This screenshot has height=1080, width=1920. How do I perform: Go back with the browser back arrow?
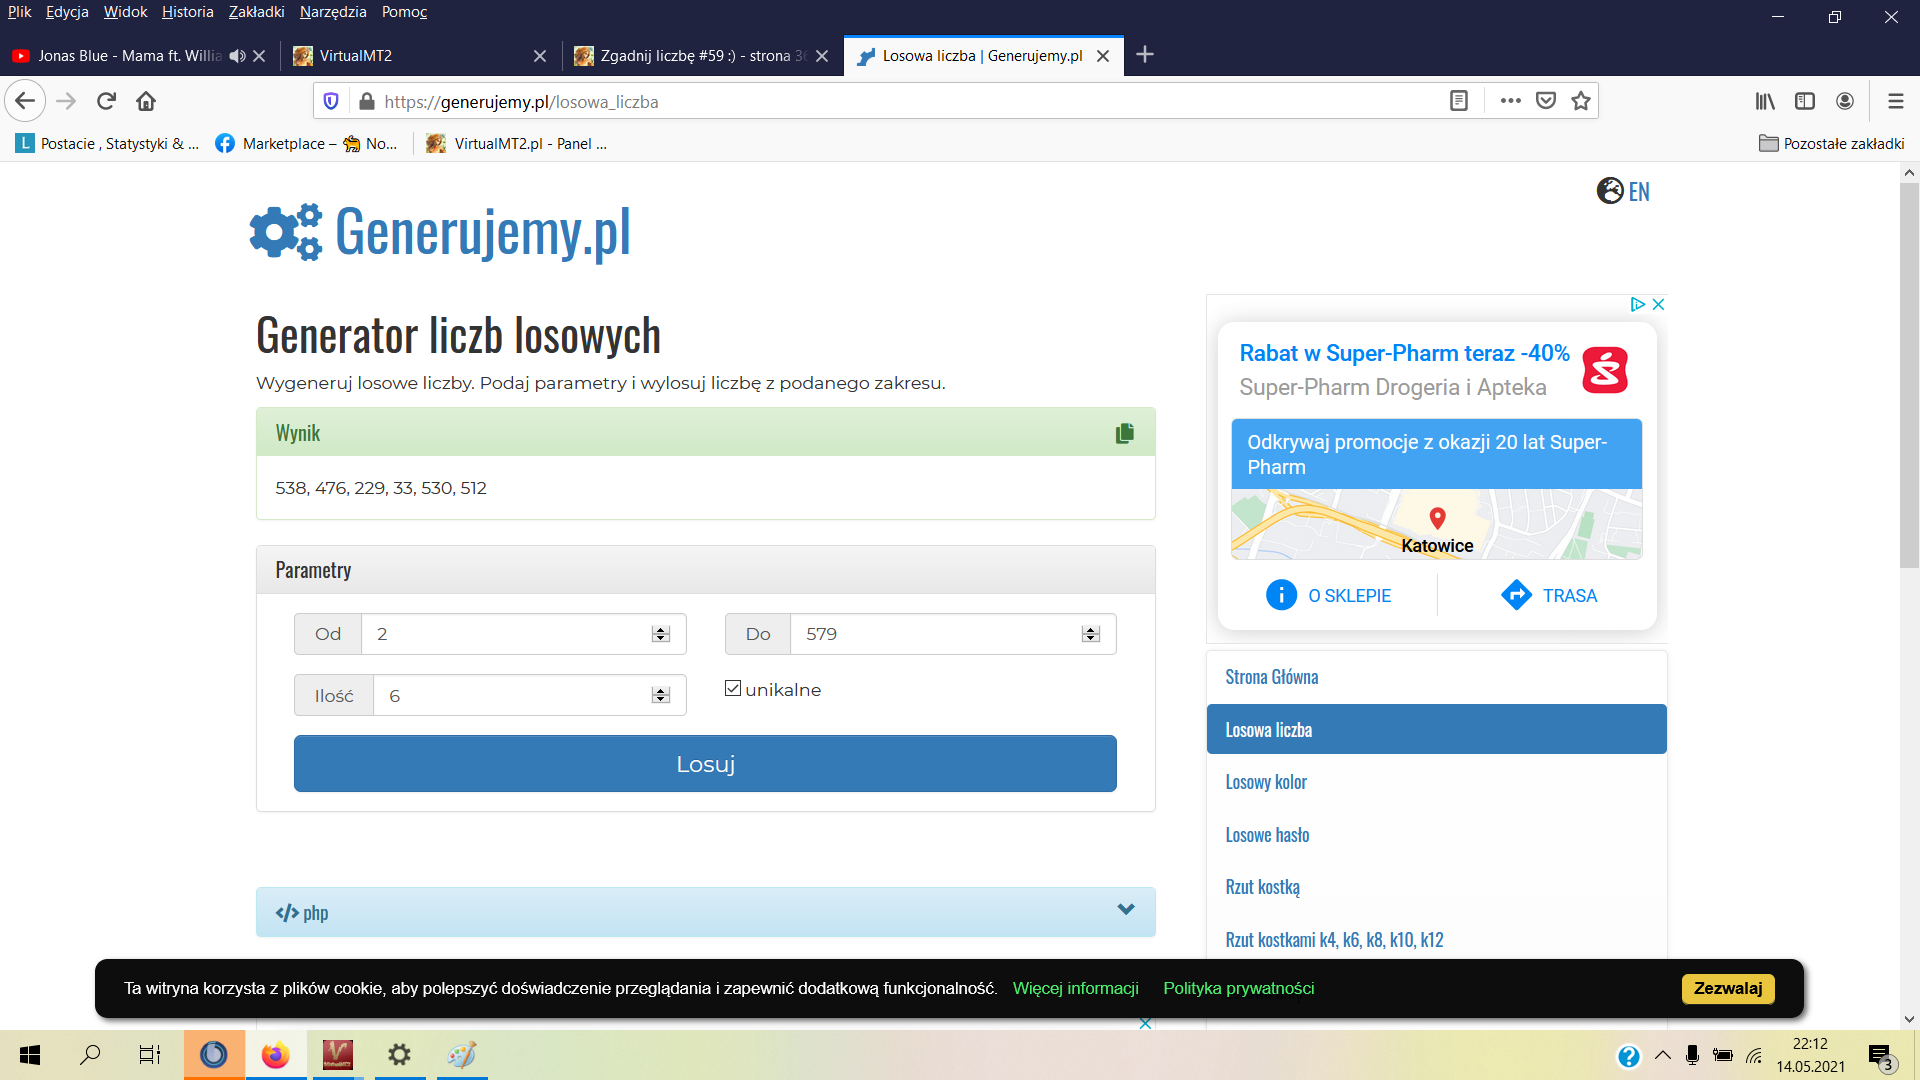pyautogui.click(x=25, y=101)
